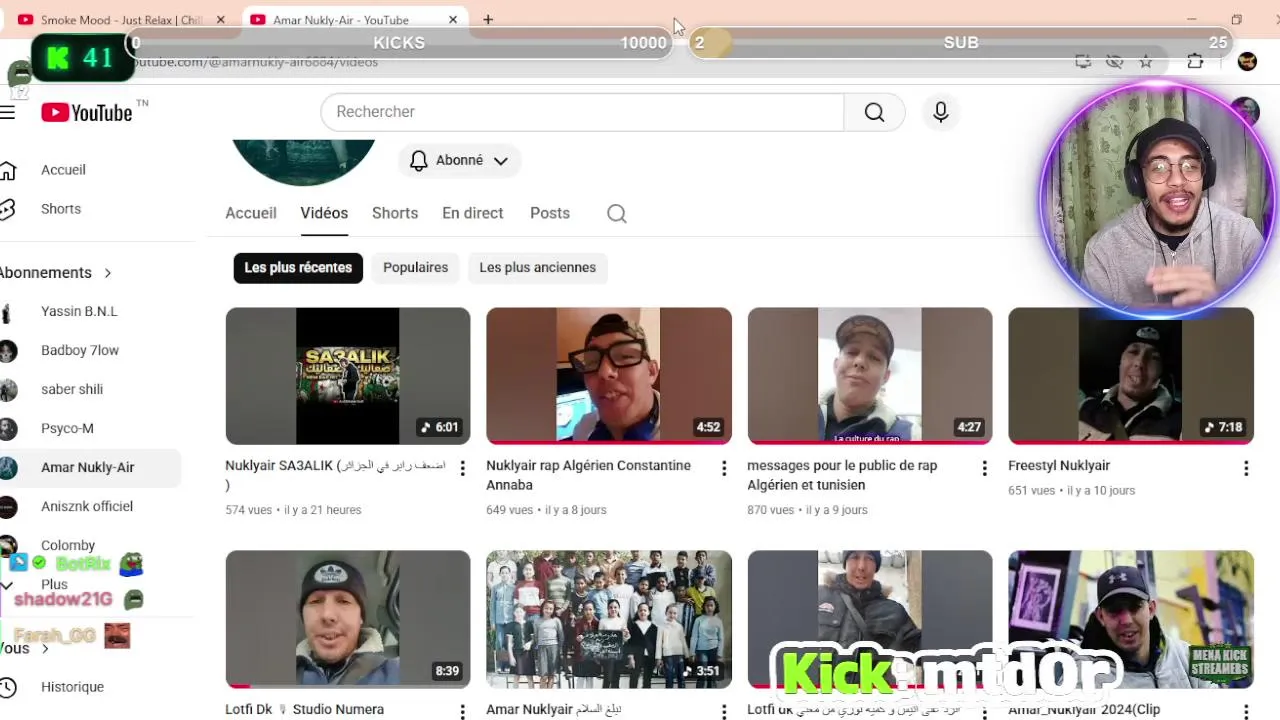Switch to the Accueil channel tab
Viewport: 1280px width, 720px height.
pos(250,213)
